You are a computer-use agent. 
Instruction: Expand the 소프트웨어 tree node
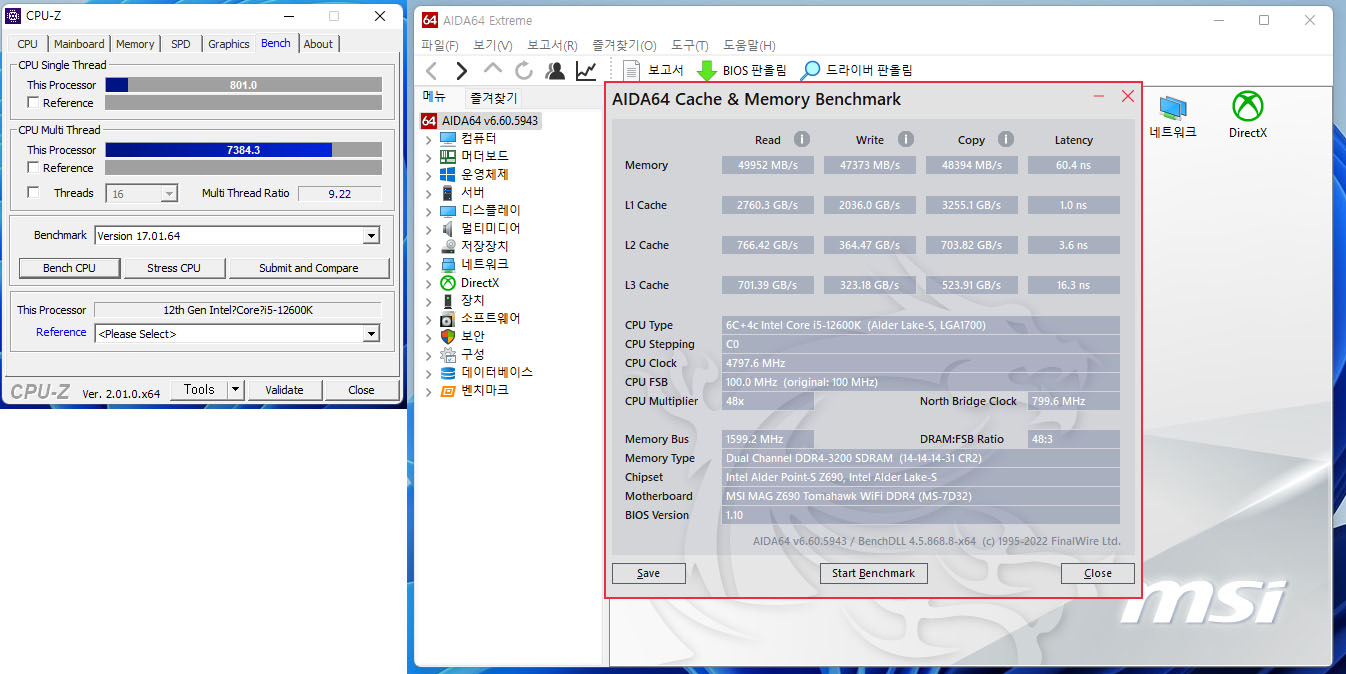429,319
